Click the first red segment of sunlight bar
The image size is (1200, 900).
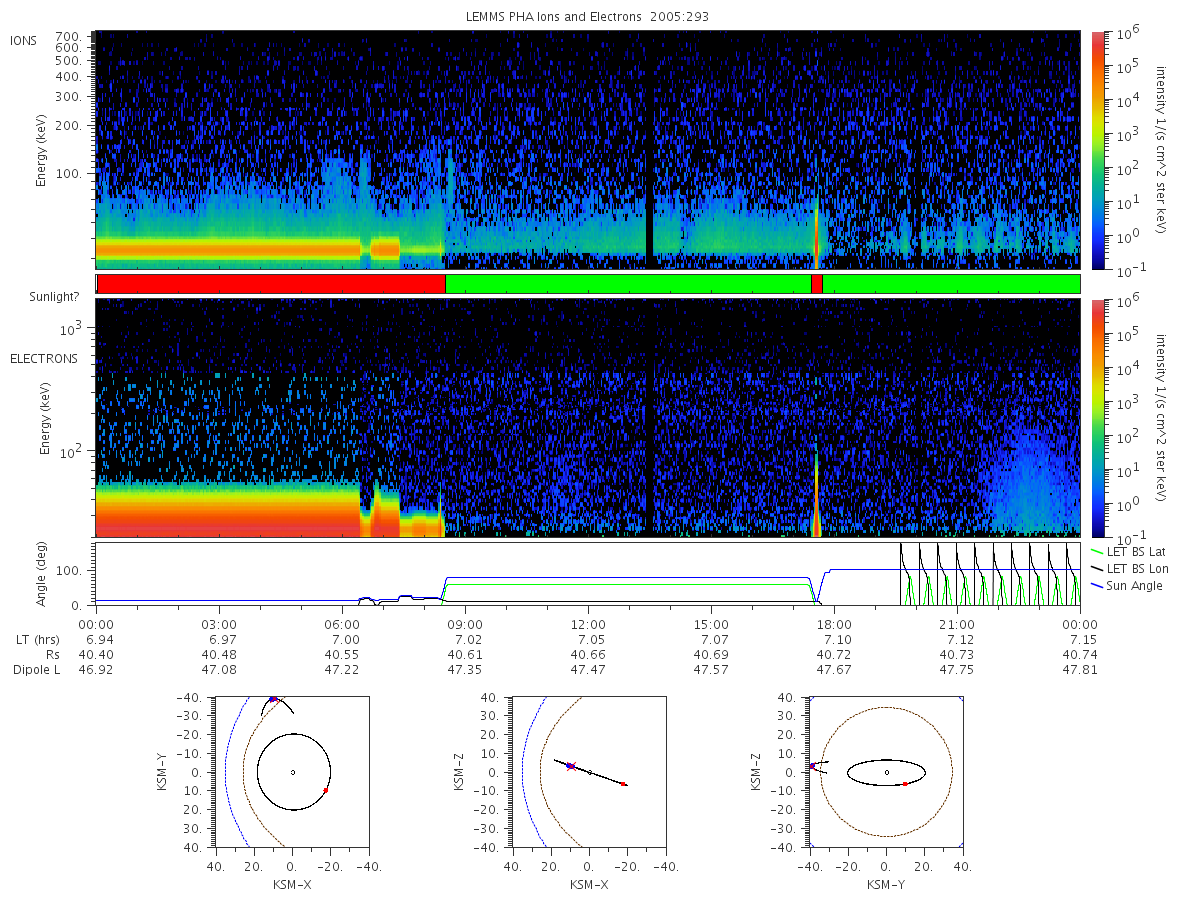[x=271, y=284]
